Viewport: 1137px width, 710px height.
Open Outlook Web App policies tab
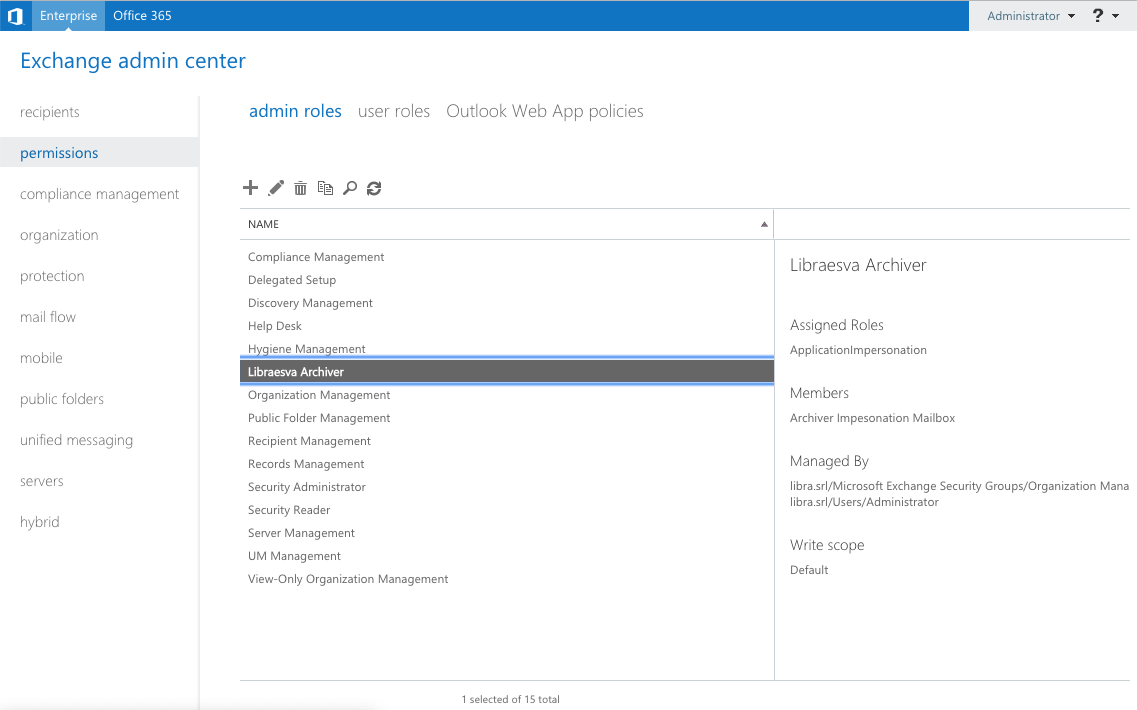tap(545, 111)
